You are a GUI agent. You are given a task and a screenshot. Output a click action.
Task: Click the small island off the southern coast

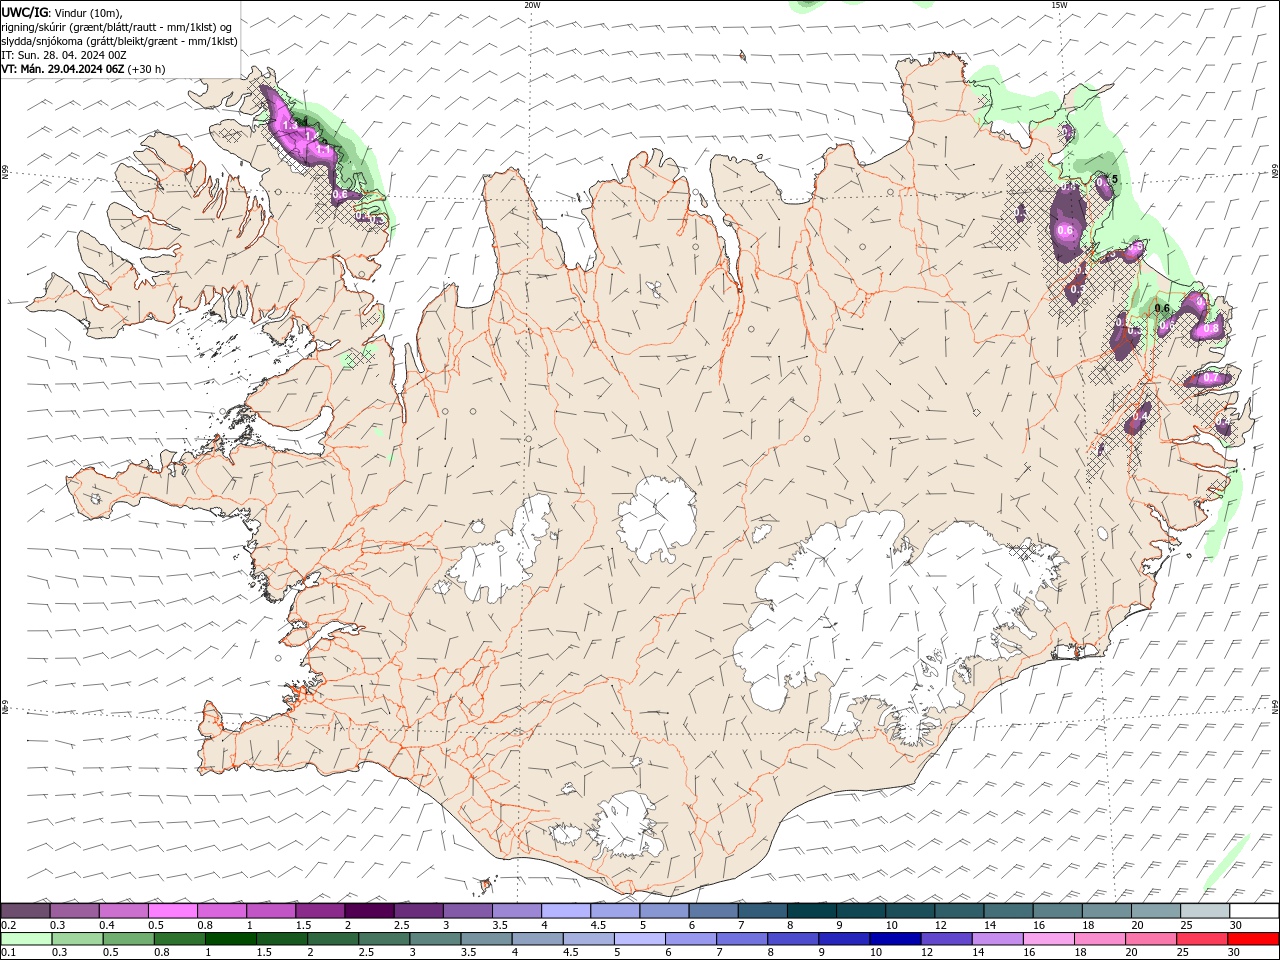(488, 884)
